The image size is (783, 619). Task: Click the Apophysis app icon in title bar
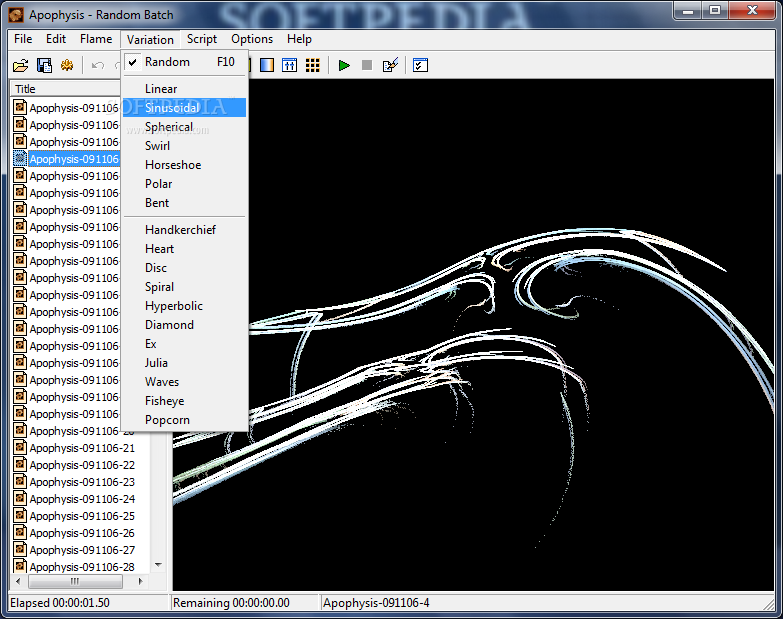tap(16, 14)
